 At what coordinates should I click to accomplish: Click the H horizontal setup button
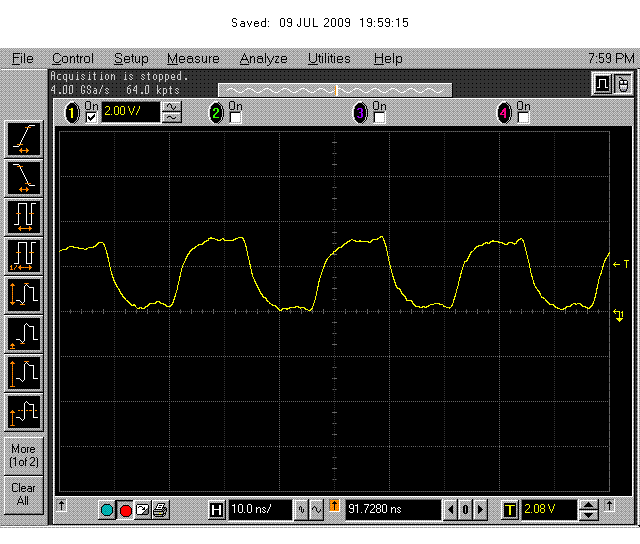[216, 510]
